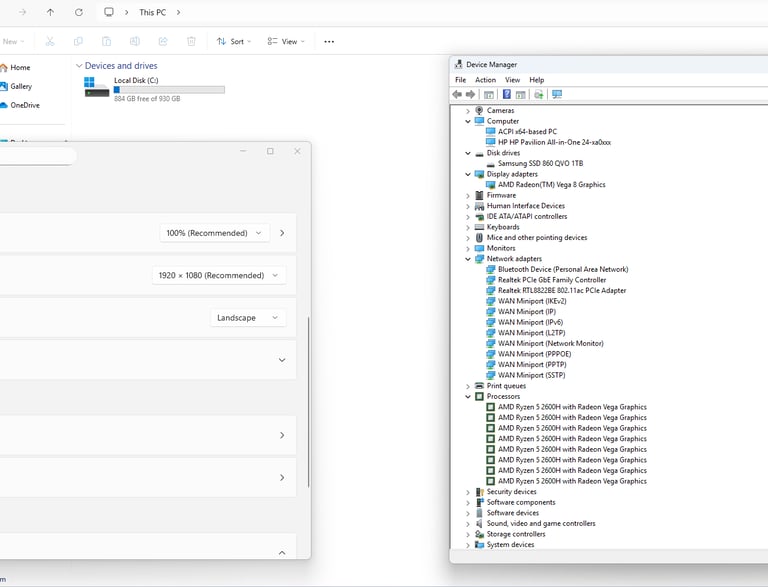Expand the Monitors node
768x587 pixels.
pos(468,249)
